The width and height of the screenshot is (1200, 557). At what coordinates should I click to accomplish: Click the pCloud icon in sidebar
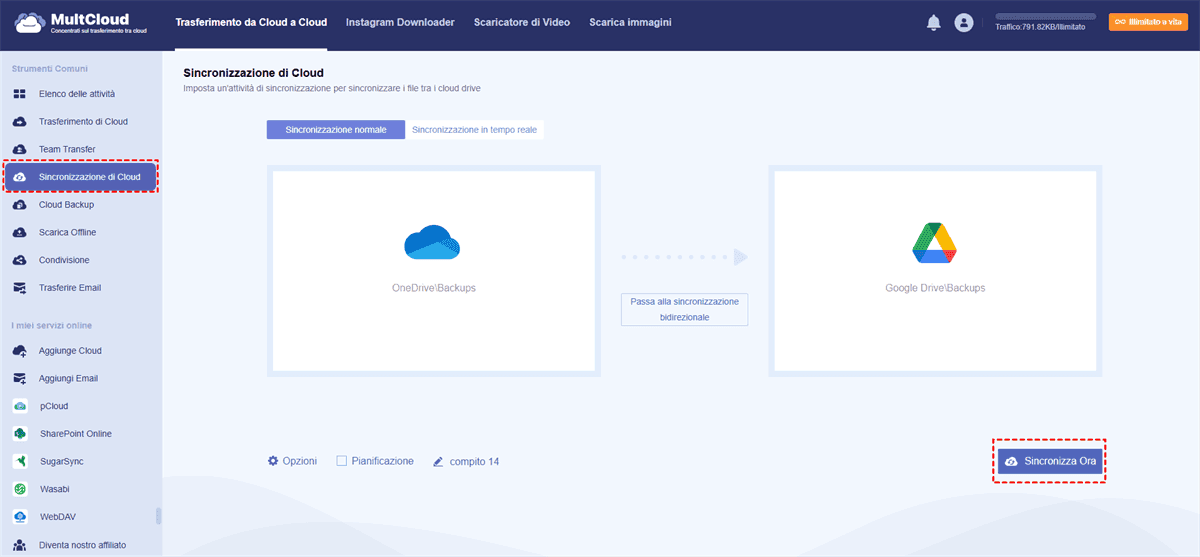20,406
